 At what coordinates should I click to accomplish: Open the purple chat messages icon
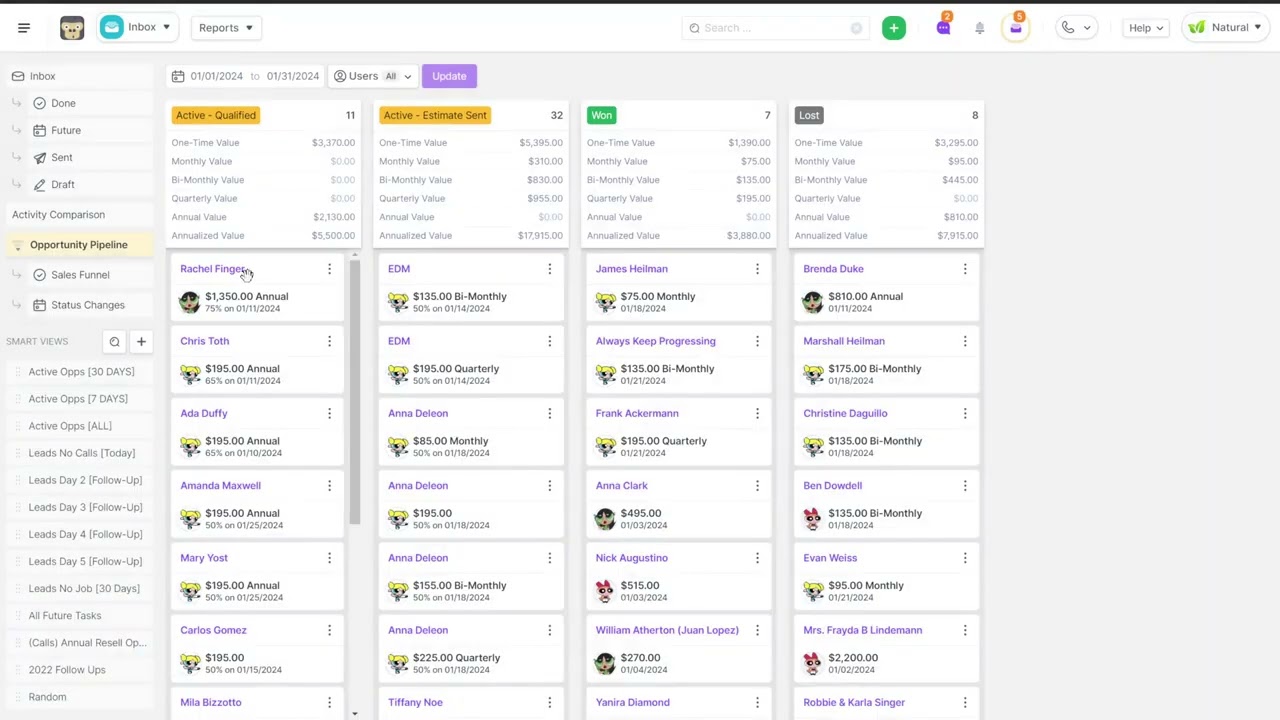tap(943, 28)
